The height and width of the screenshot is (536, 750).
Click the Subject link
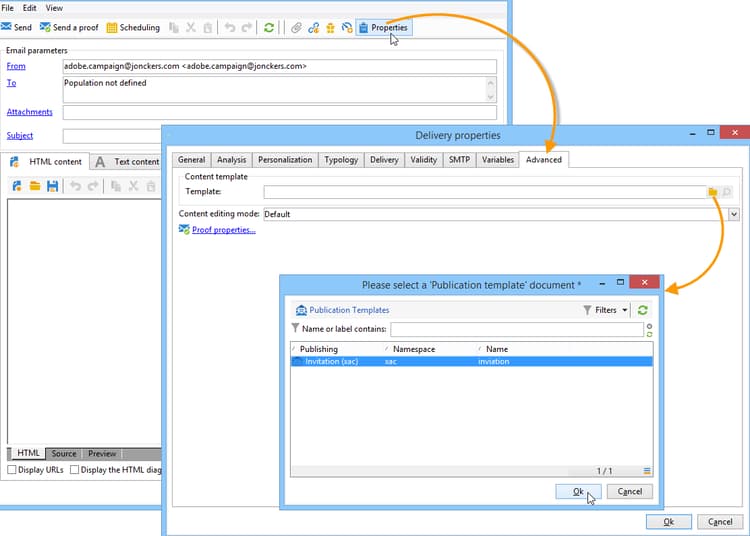20,135
